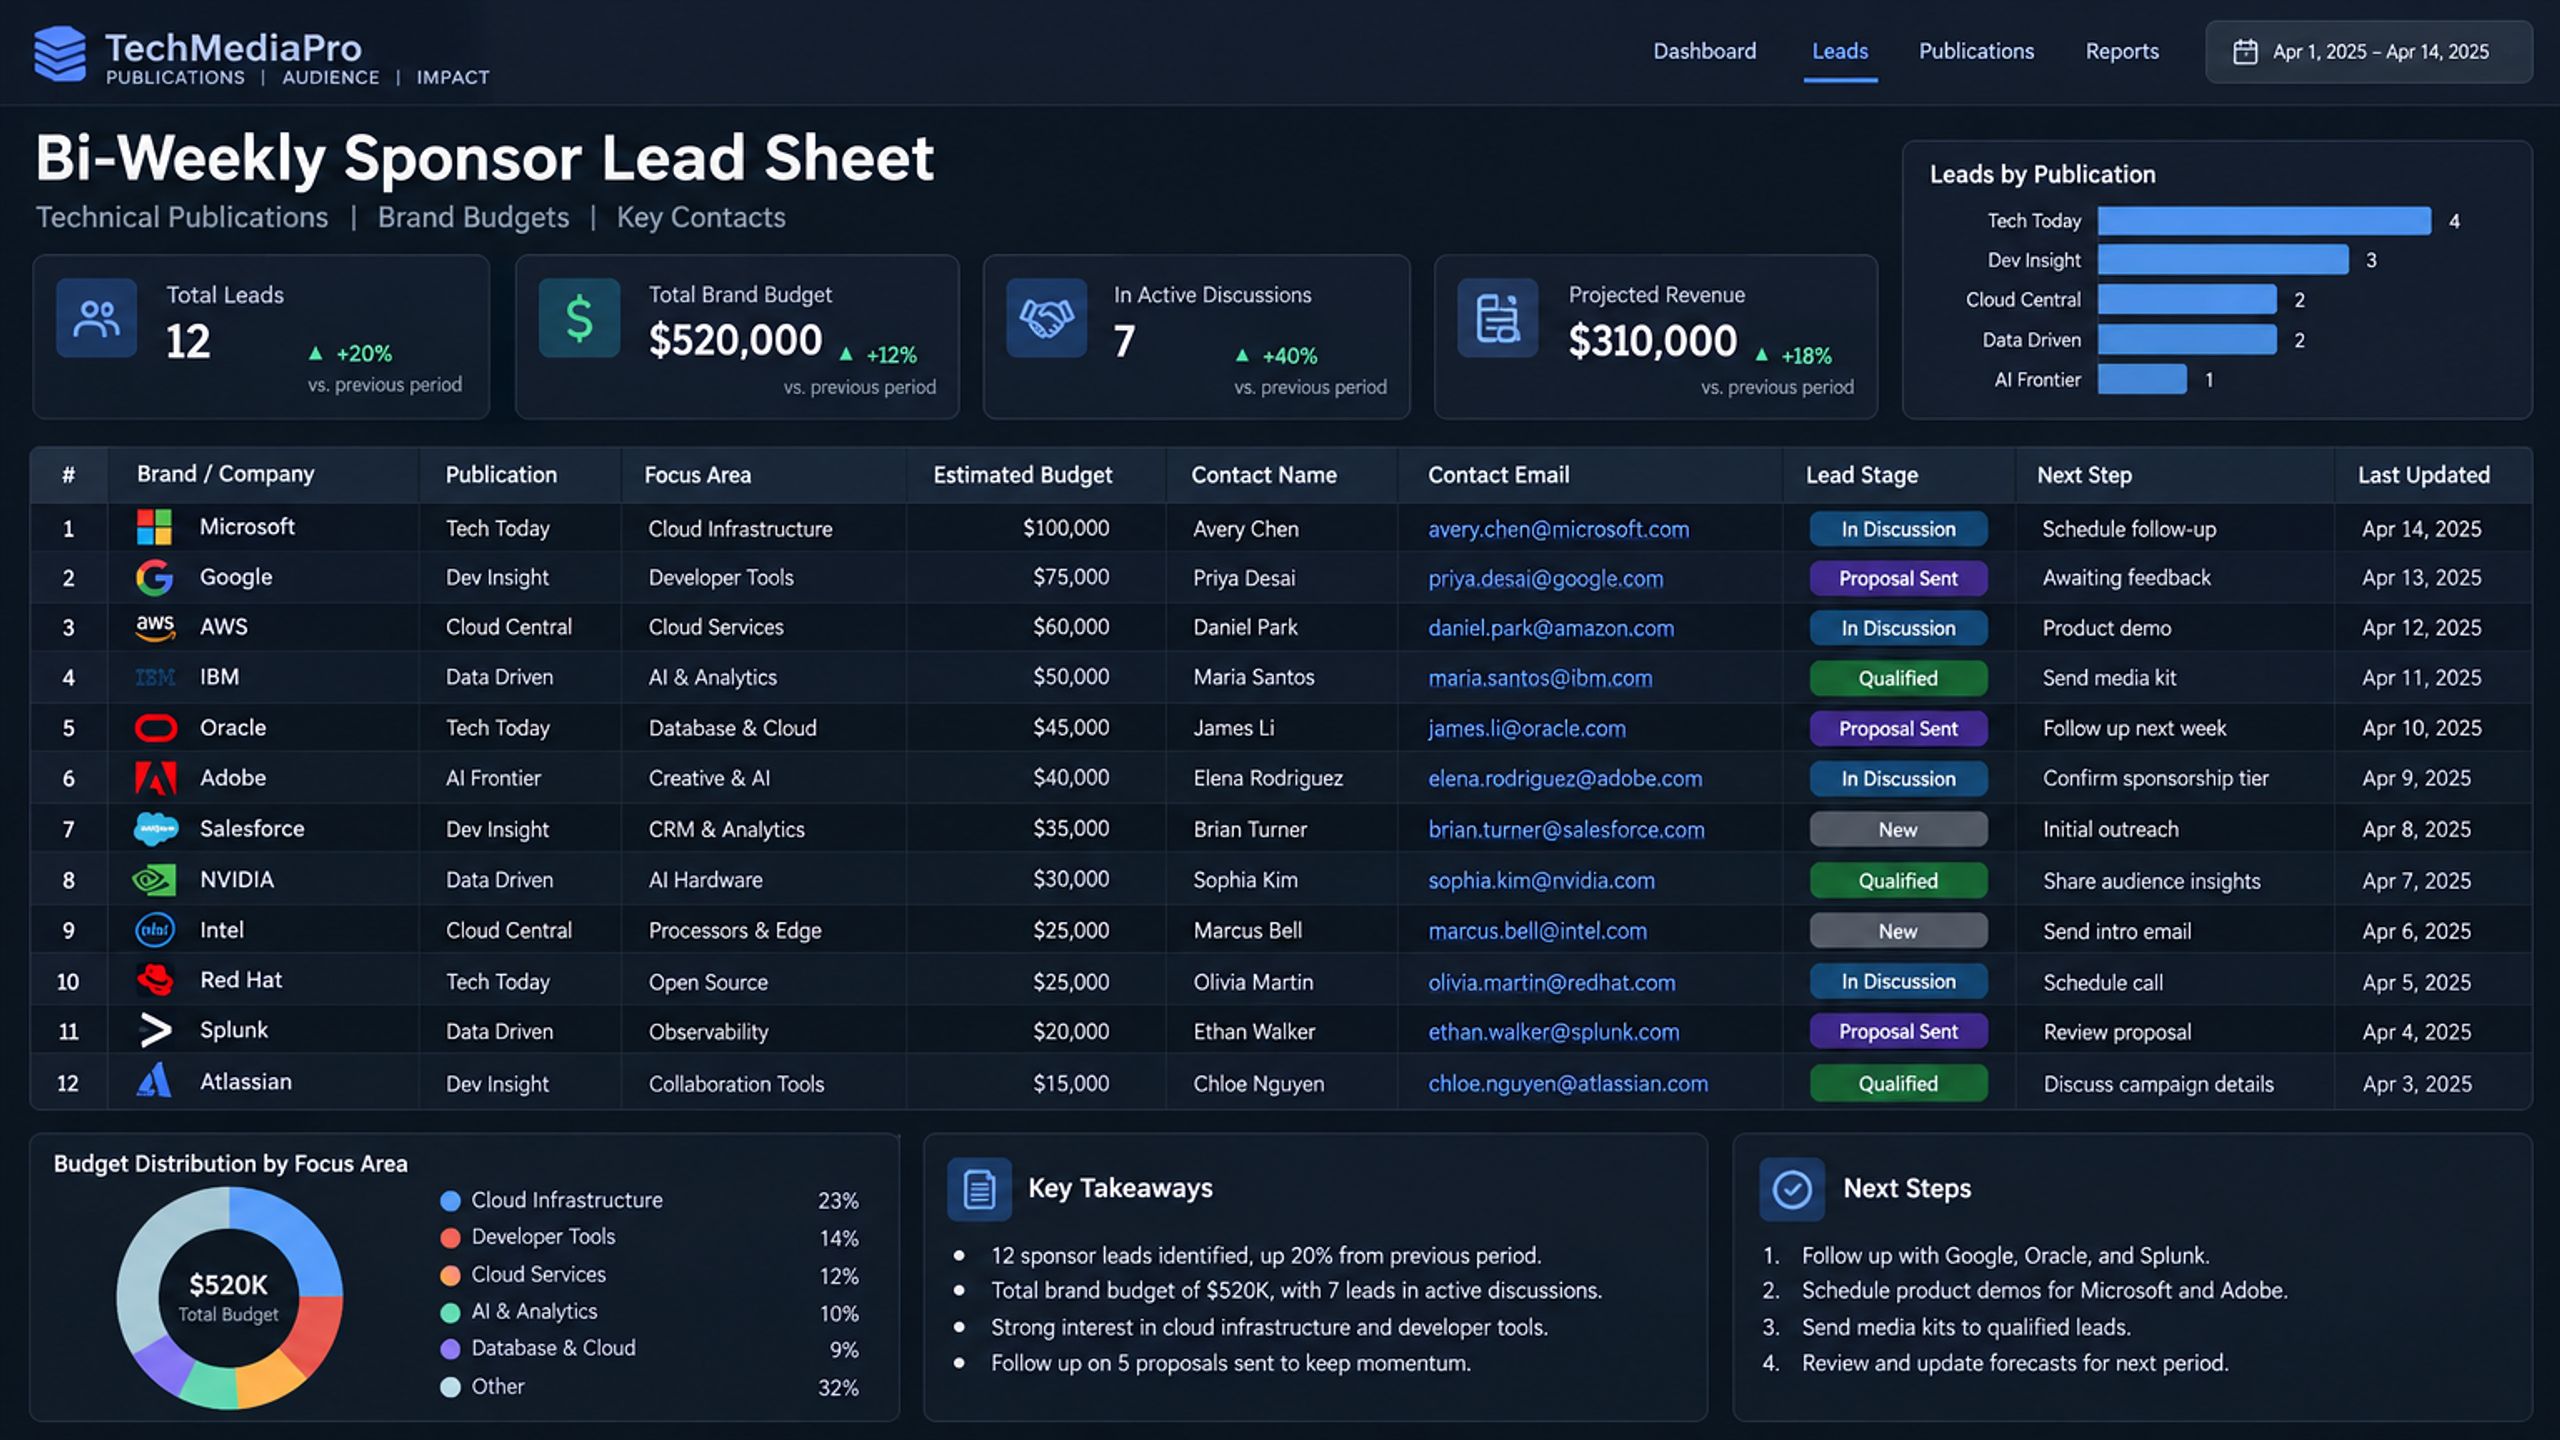Click Microsoft's In Discussion stage badge
The height and width of the screenshot is (1440, 2560).
pos(1898,529)
